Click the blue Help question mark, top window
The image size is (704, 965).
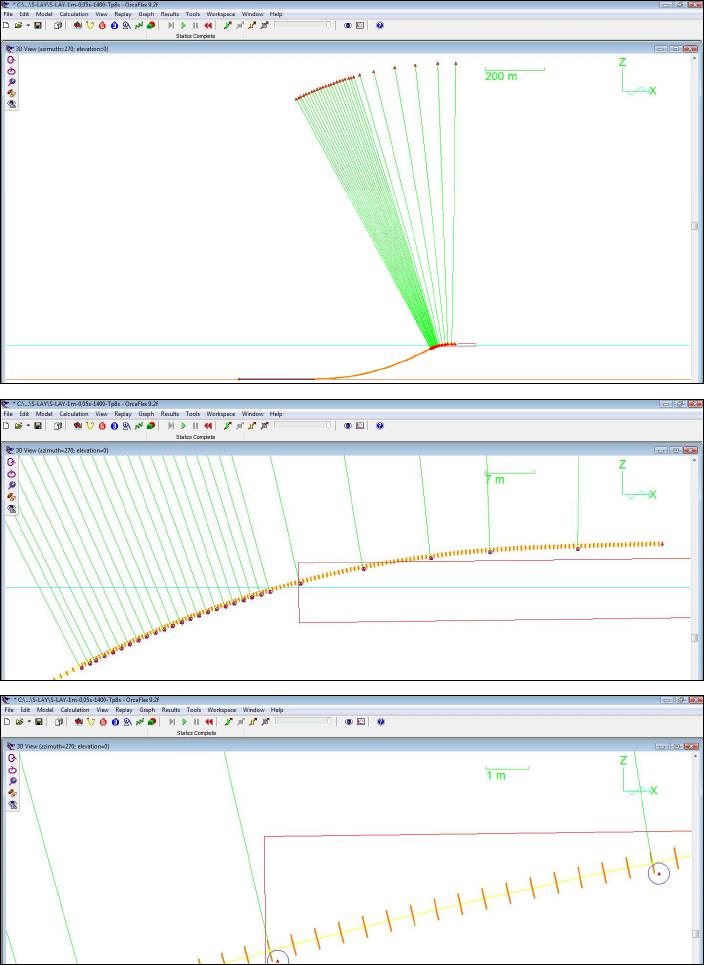point(380,25)
